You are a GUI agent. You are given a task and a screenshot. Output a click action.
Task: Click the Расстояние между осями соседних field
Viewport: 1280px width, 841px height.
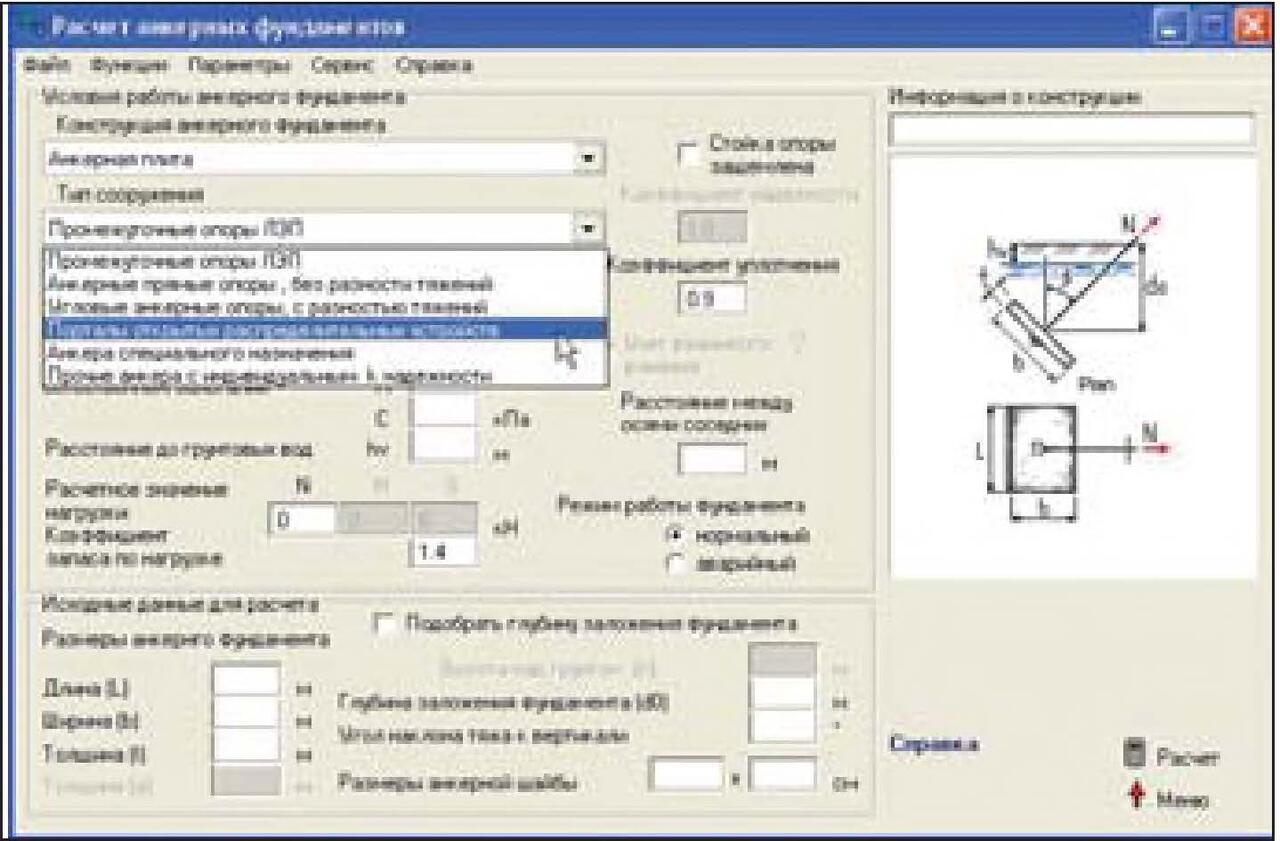[713, 459]
